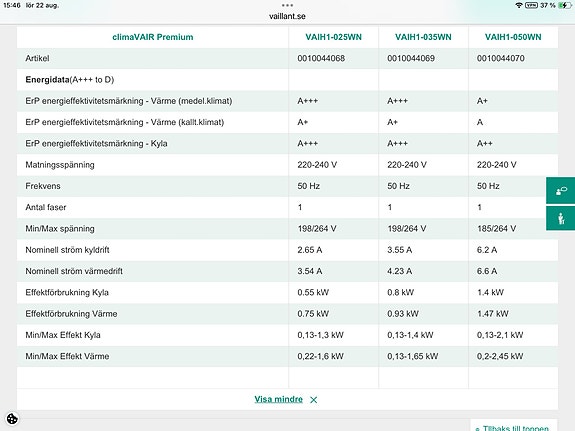Click the VAIH1-050WN column header
This screenshot has width=575, height=431.
point(513,37)
